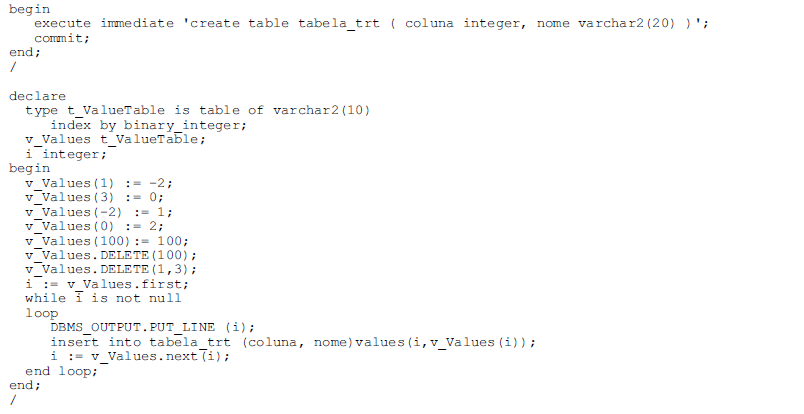Click the 'i integer;' declaration line
Viewport: 804px width, 414px height.
point(66,154)
